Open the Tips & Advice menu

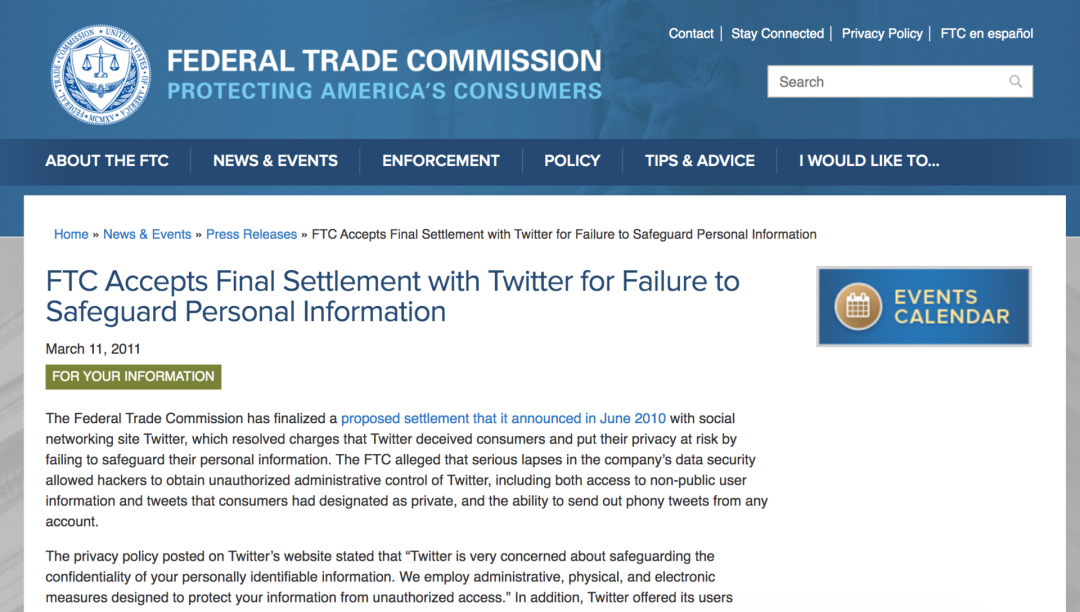[x=699, y=161]
